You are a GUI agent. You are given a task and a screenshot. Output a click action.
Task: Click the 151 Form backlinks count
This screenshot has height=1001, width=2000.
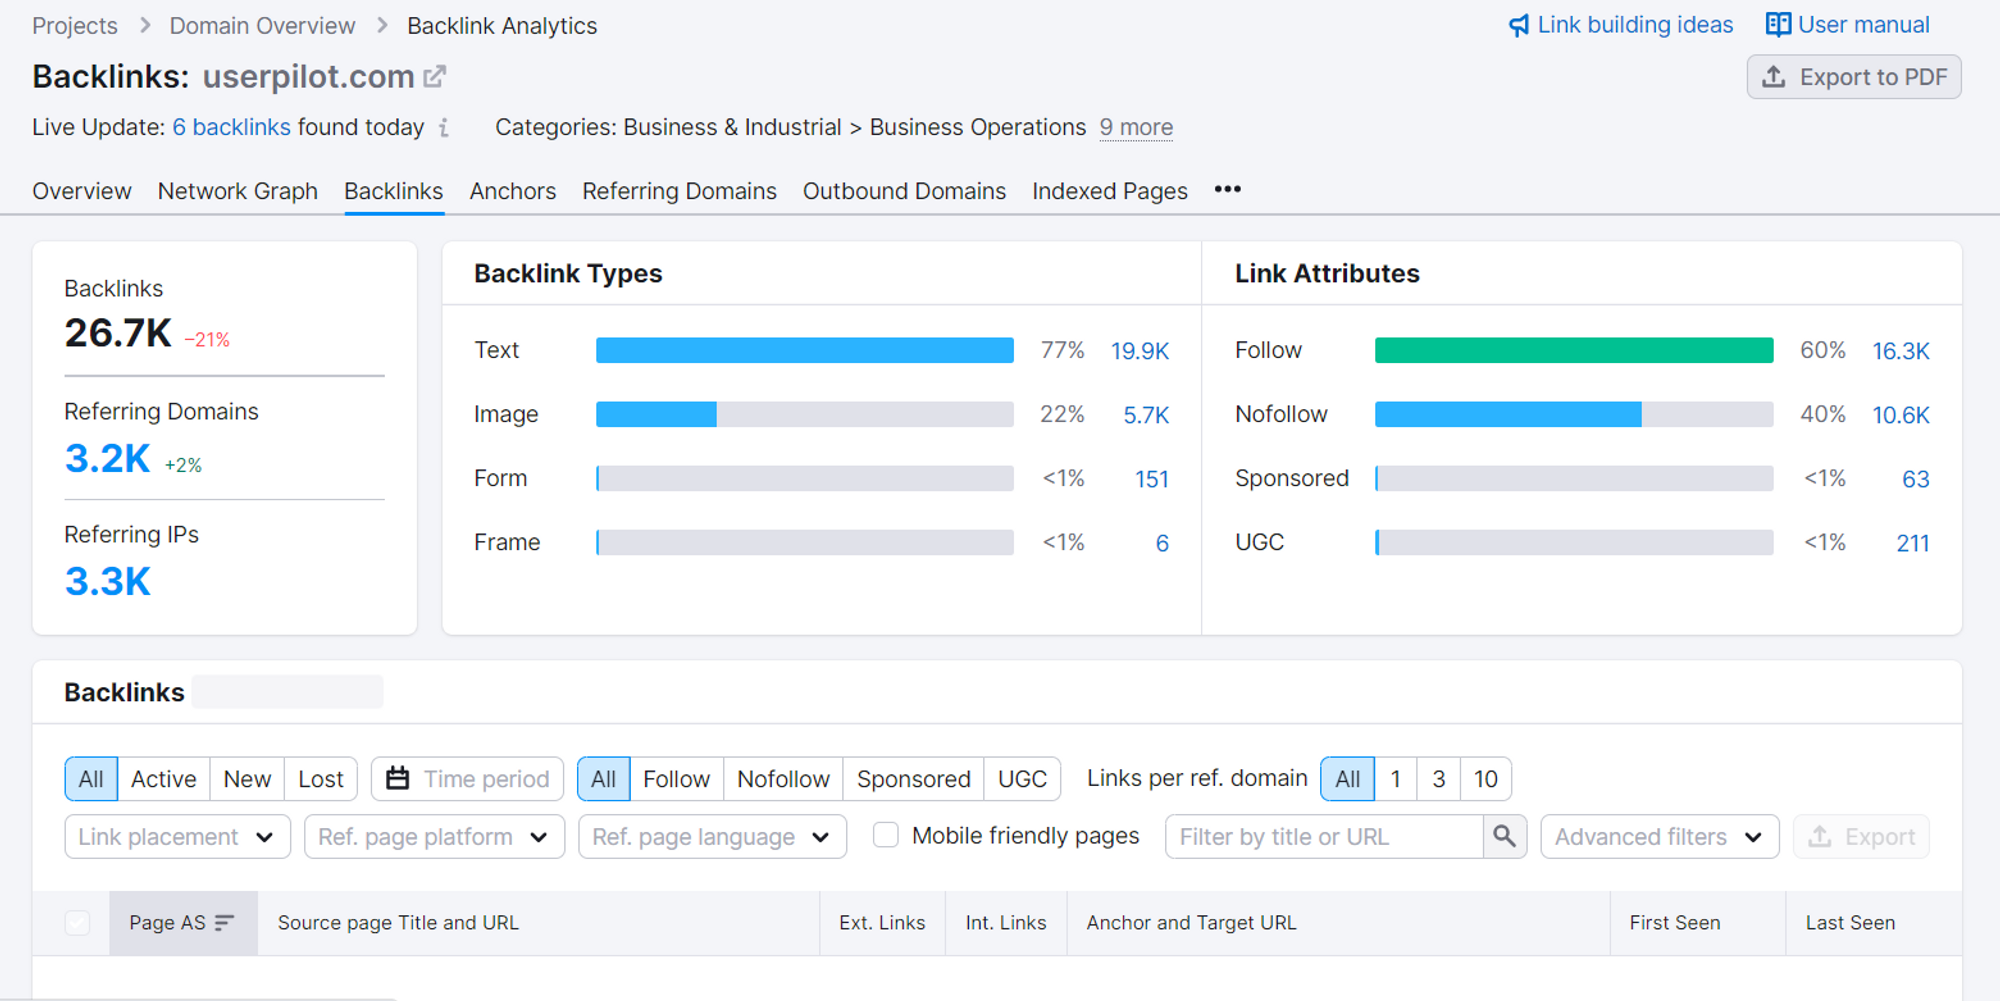pos(1152,479)
